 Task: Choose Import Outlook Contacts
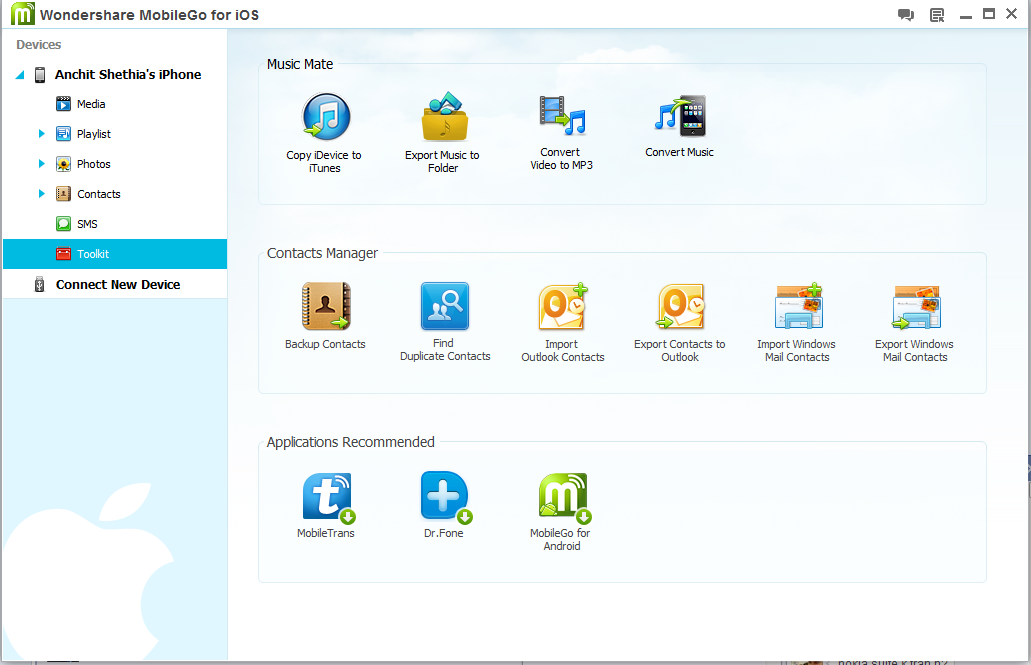click(563, 322)
